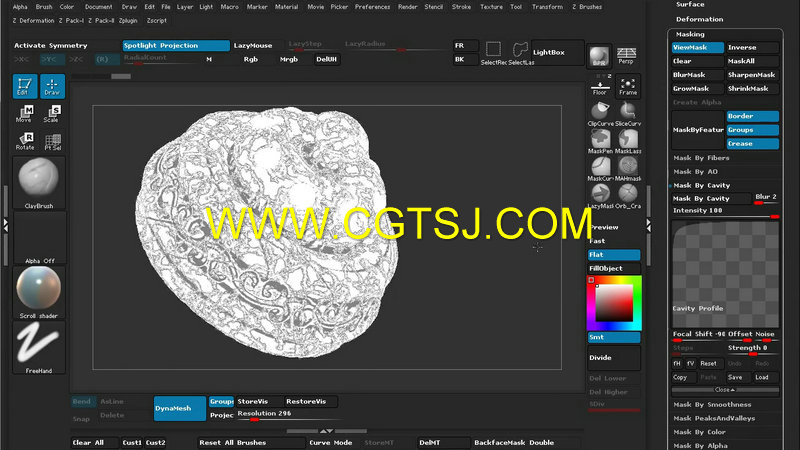Viewport: 800px width, 450px height.
Task: Select the ClipCurve brush icon
Action: 601,114
